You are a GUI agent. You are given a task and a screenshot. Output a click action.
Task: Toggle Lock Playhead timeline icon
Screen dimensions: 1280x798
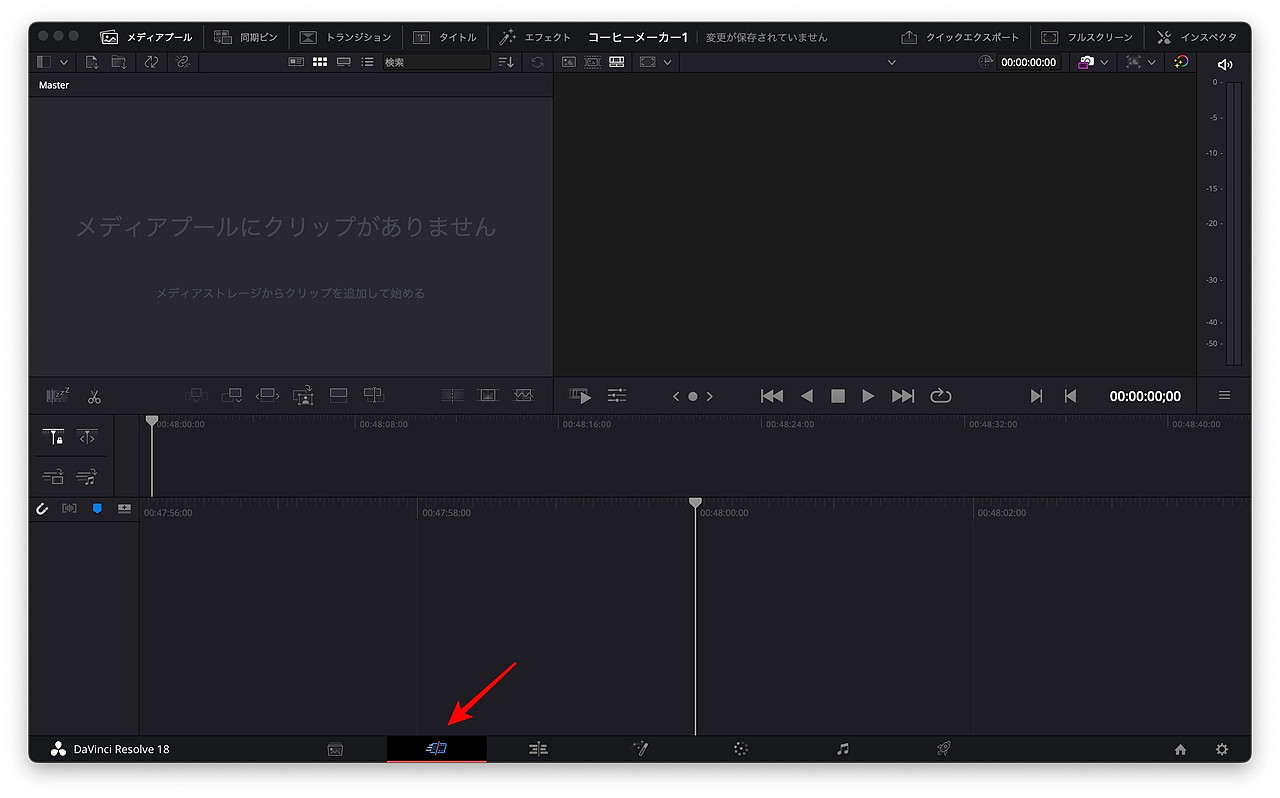click(54, 437)
